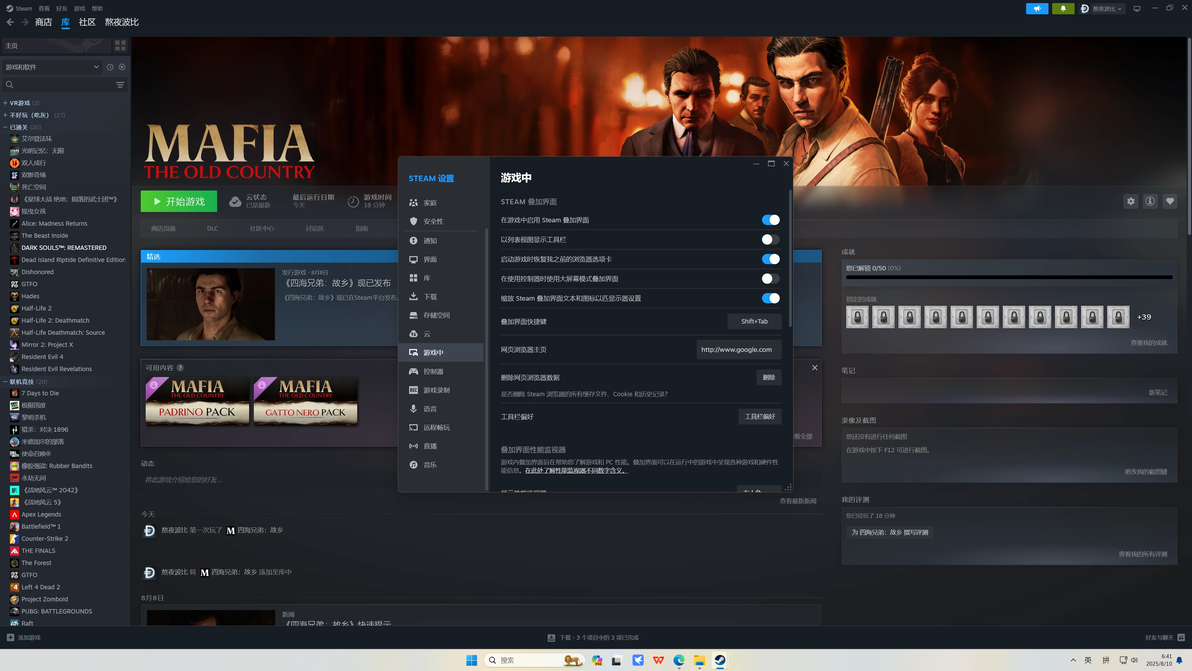The image size is (1192, 671).
Task: Select the Library grid settings category
Action: [x=441, y=278]
